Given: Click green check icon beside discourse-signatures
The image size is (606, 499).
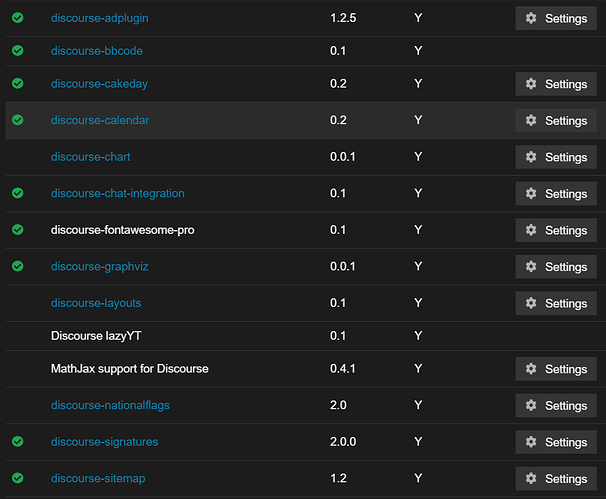Looking at the screenshot, I should (18, 441).
